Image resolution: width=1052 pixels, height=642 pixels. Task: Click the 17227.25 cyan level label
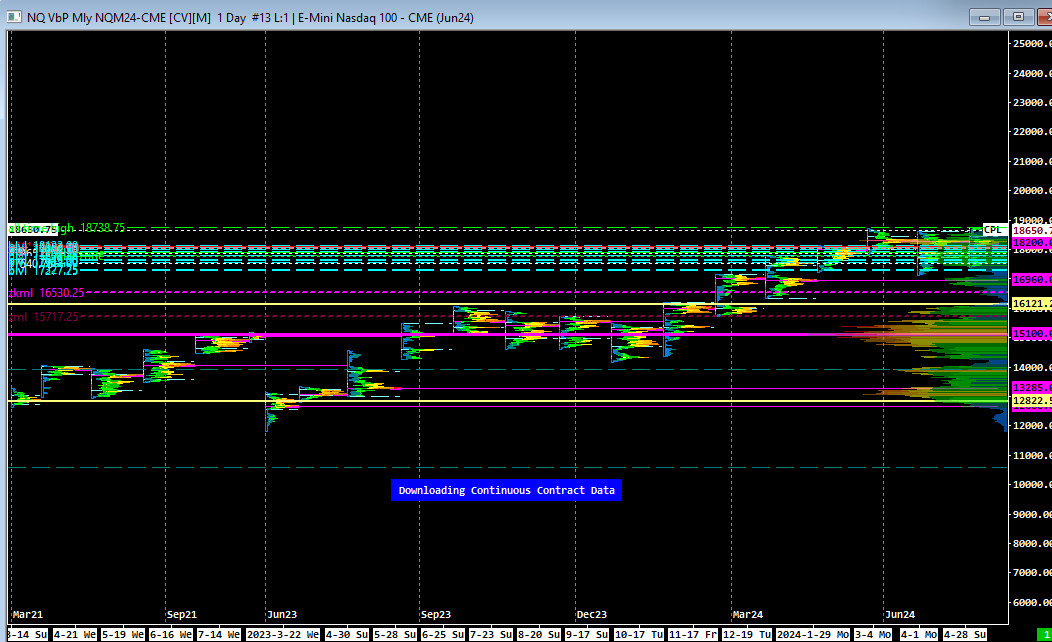click(43, 270)
